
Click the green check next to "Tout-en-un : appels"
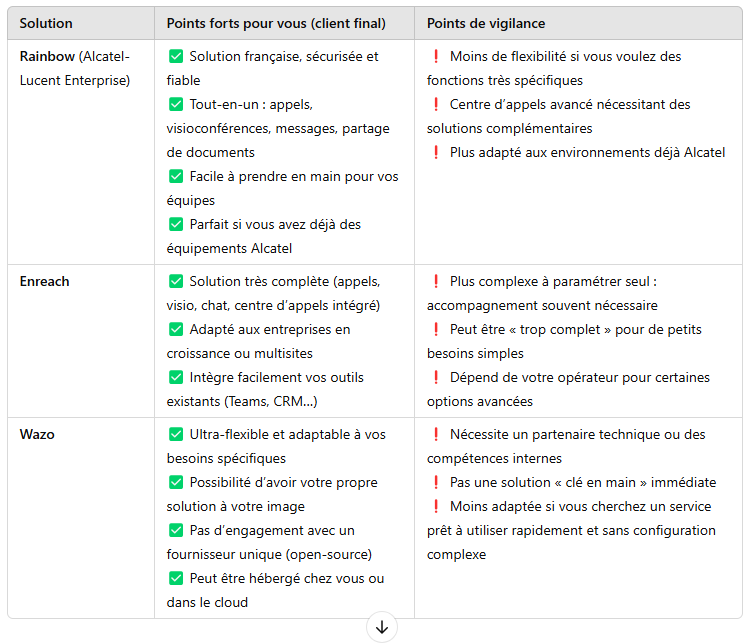pyautogui.click(x=176, y=105)
